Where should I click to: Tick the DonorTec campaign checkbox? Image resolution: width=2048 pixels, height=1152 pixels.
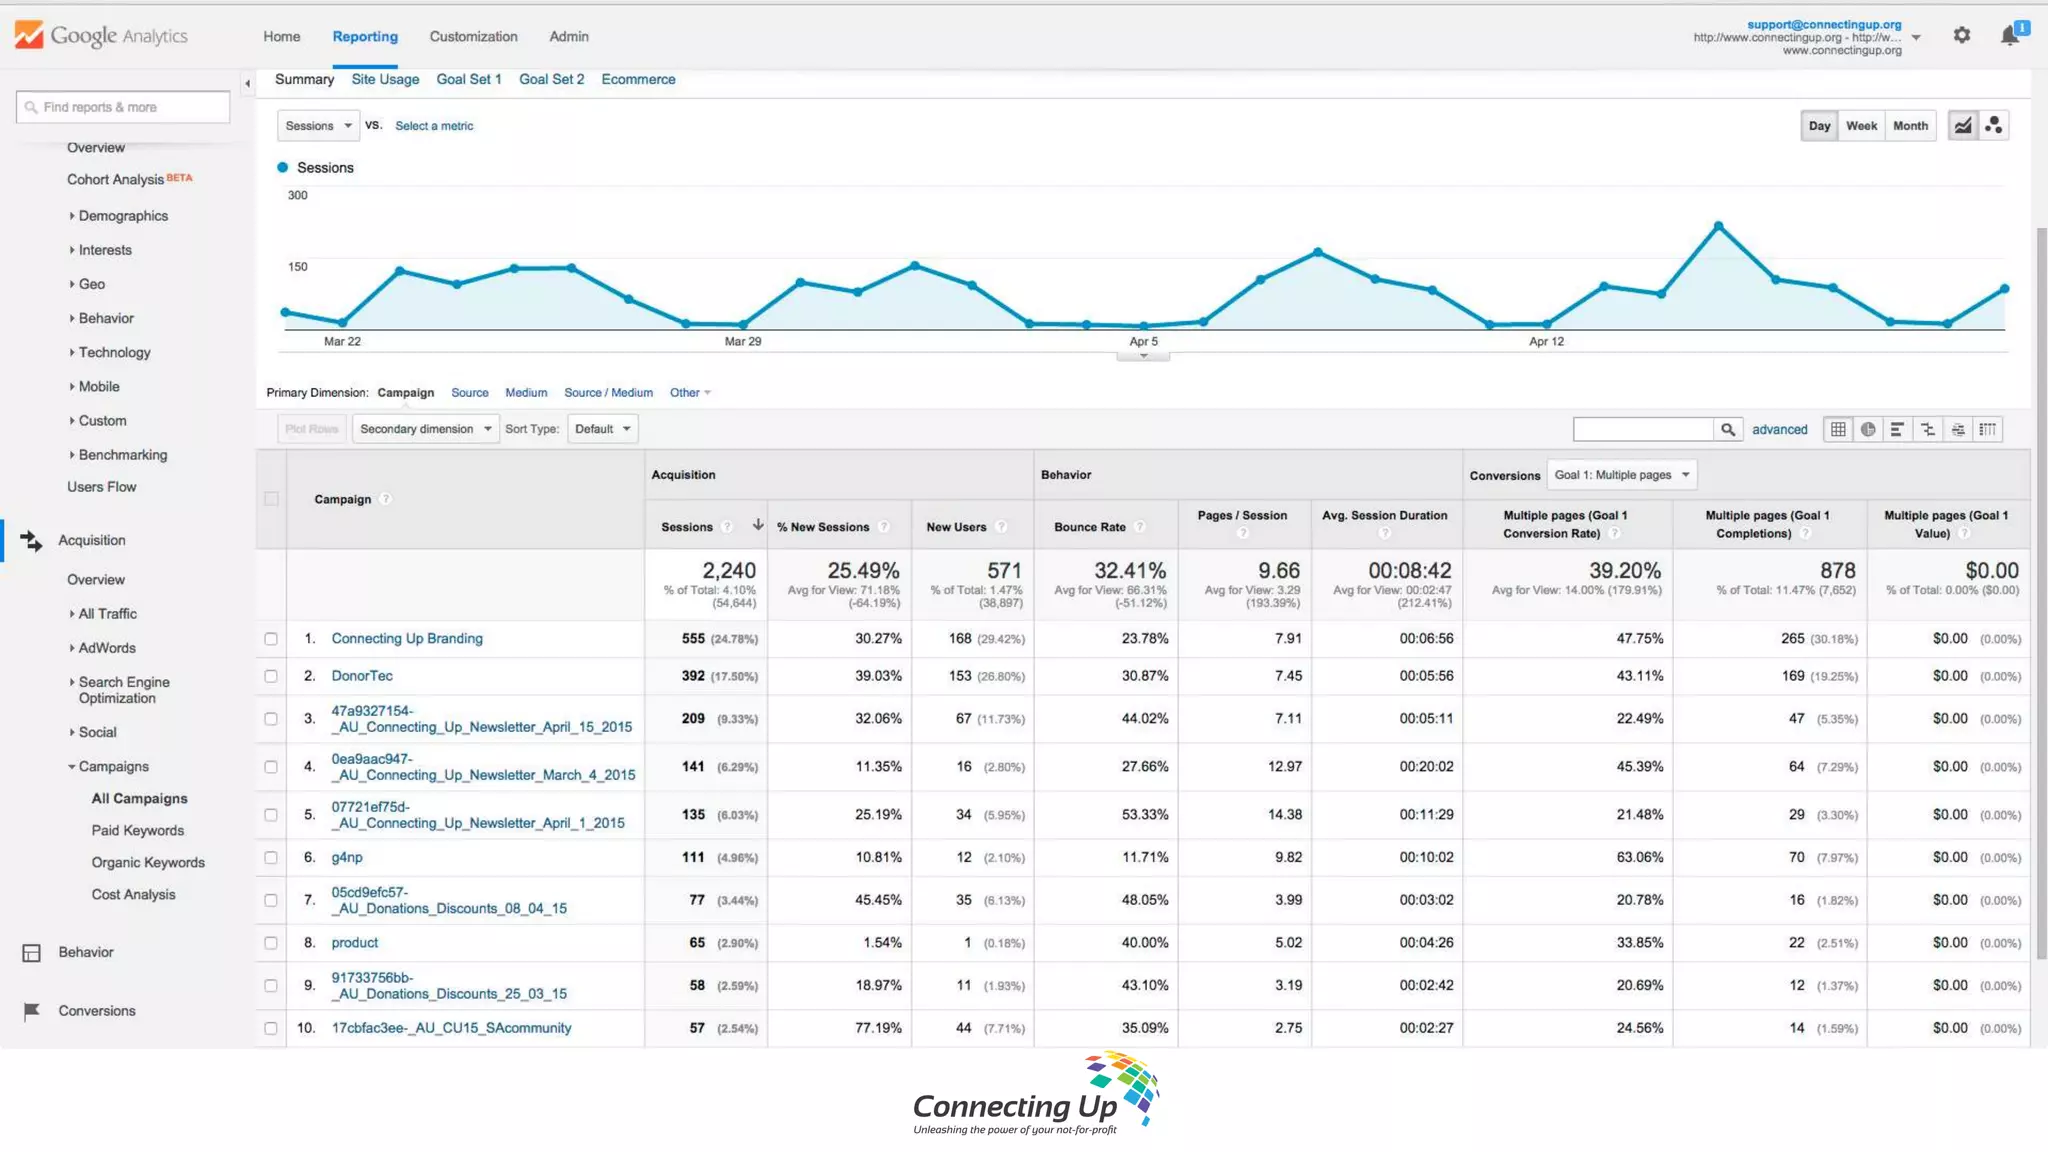tap(271, 676)
